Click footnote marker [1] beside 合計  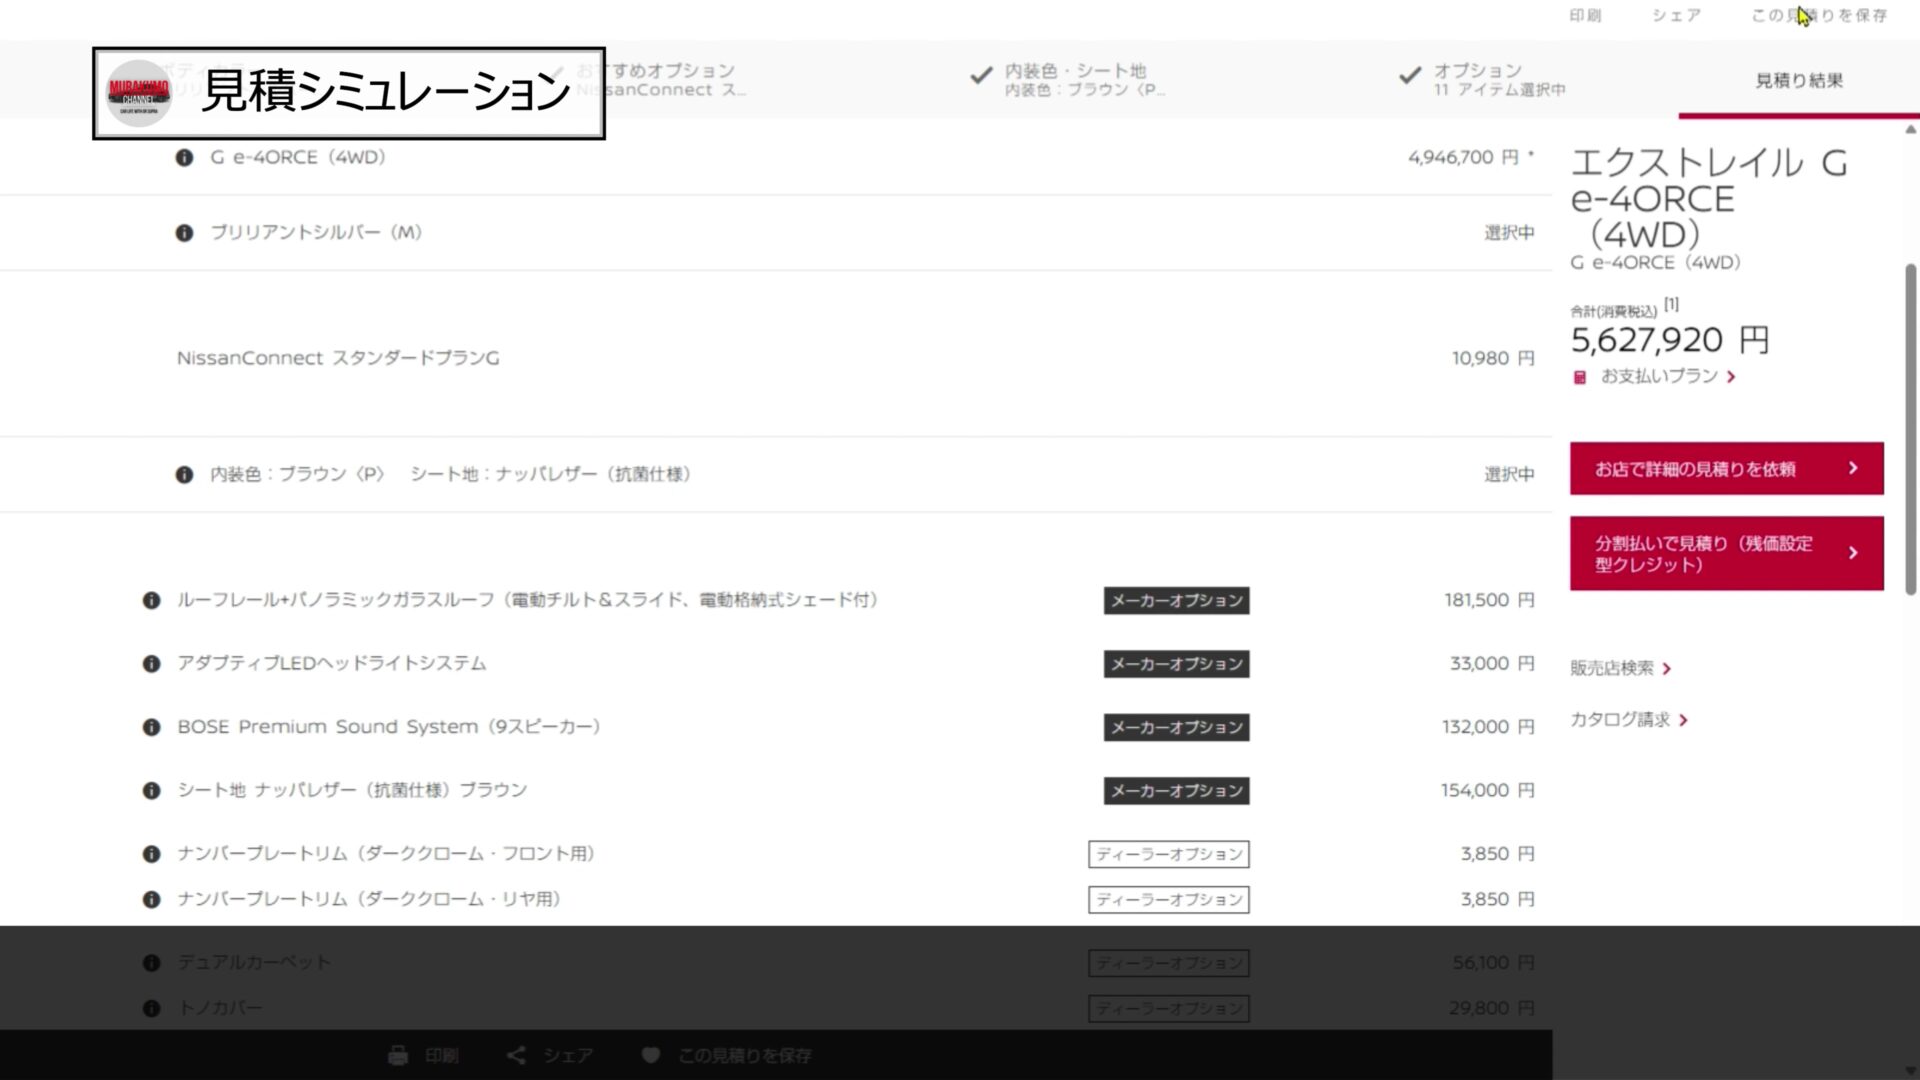coord(1671,304)
